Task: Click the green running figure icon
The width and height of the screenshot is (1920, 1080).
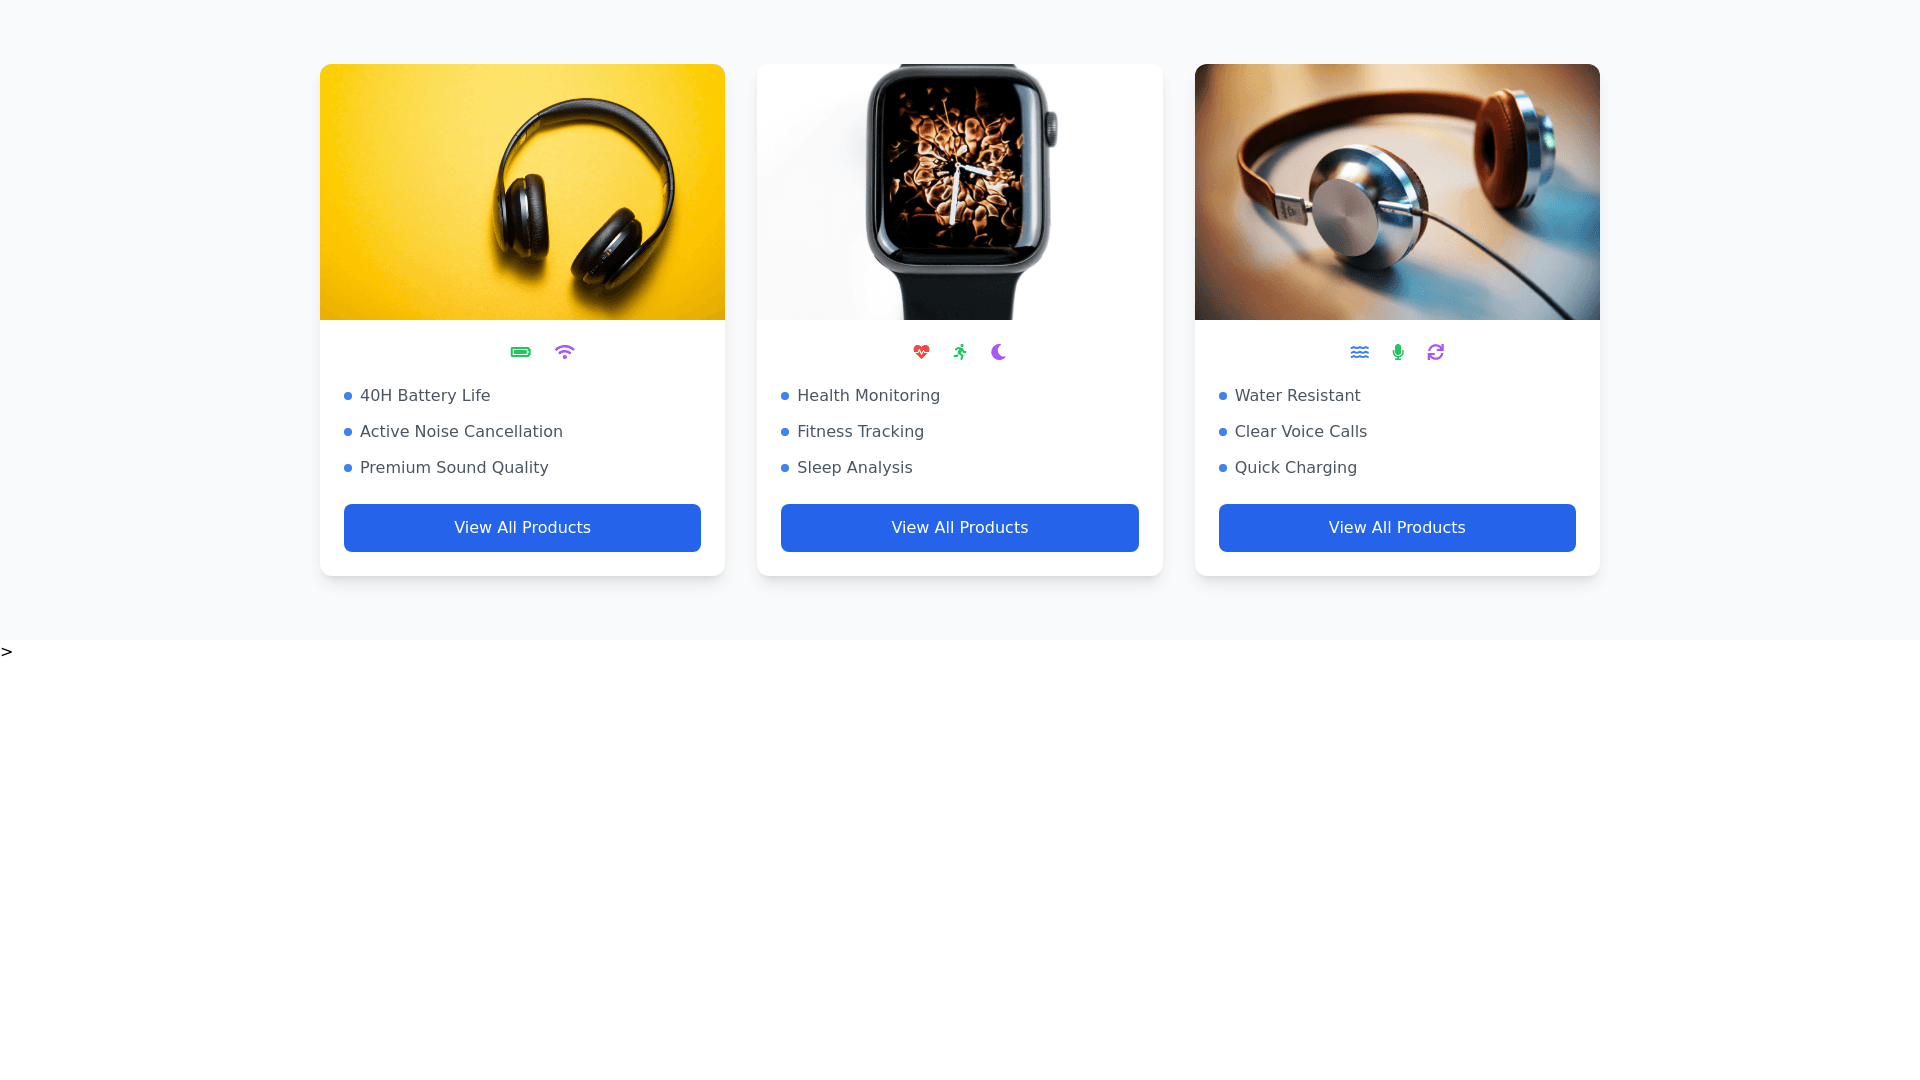Action: click(960, 352)
